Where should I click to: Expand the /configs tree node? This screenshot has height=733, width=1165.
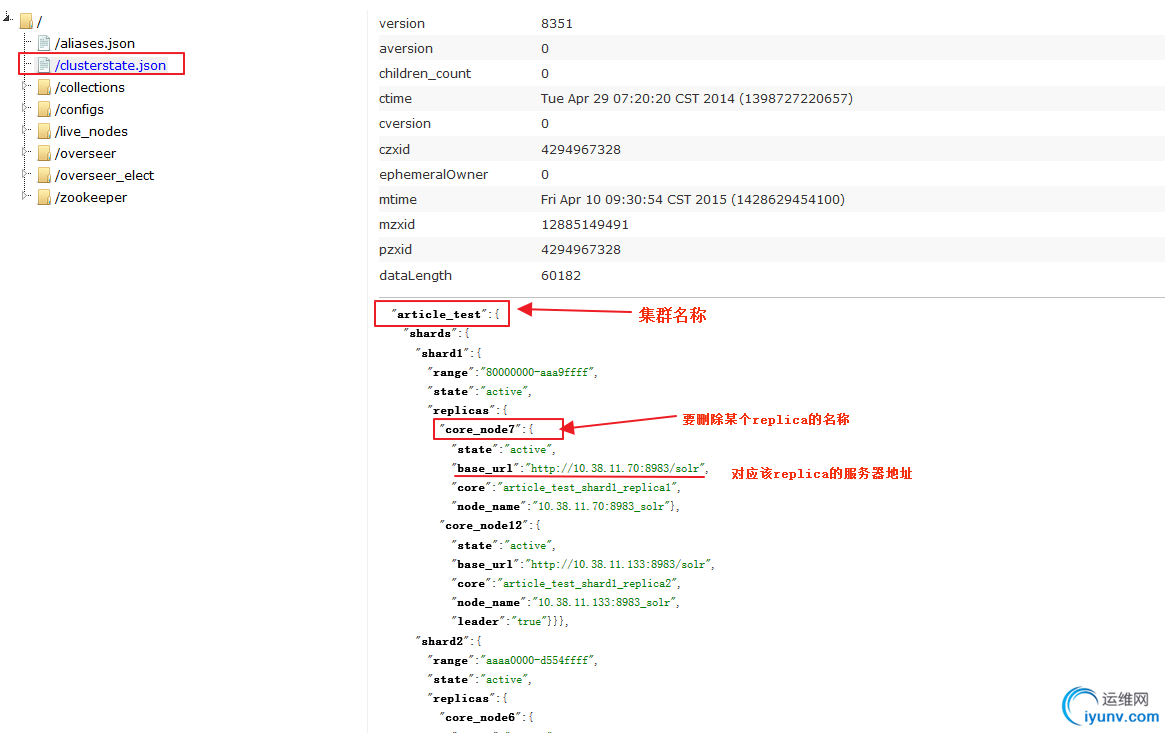(x=25, y=108)
